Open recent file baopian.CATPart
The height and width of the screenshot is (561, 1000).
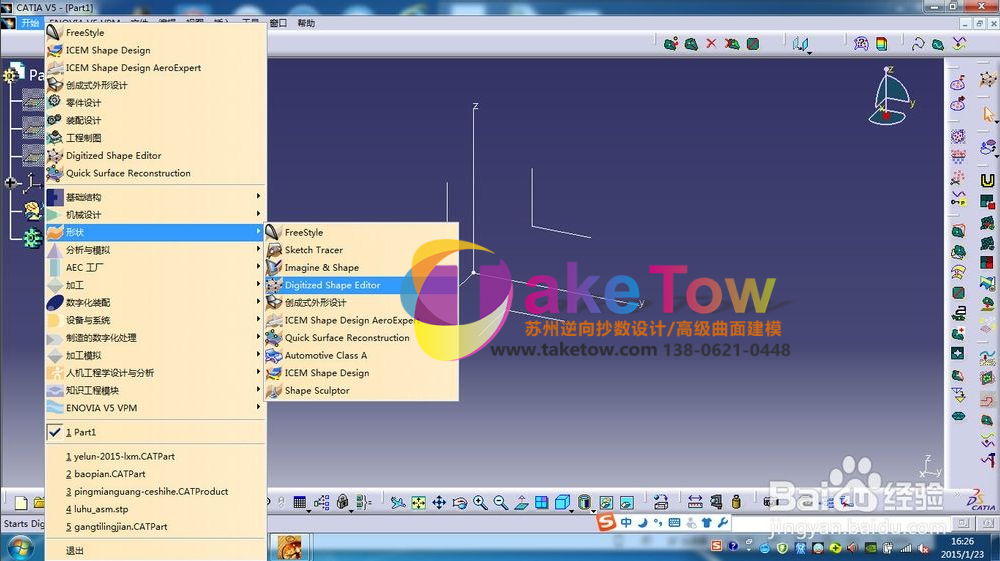(x=106, y=474)
